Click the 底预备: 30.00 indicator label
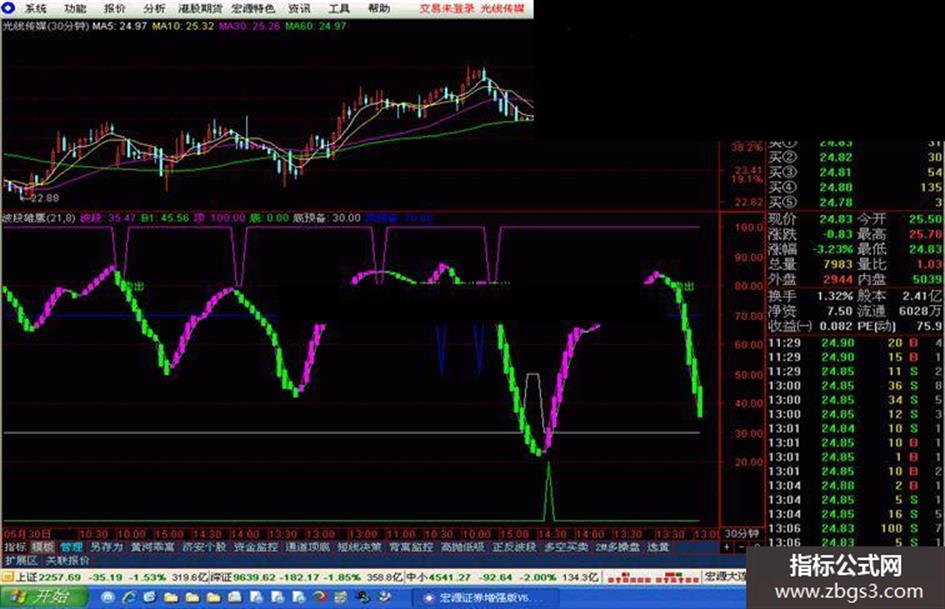 pyautogui.click(x=327, y=218)
